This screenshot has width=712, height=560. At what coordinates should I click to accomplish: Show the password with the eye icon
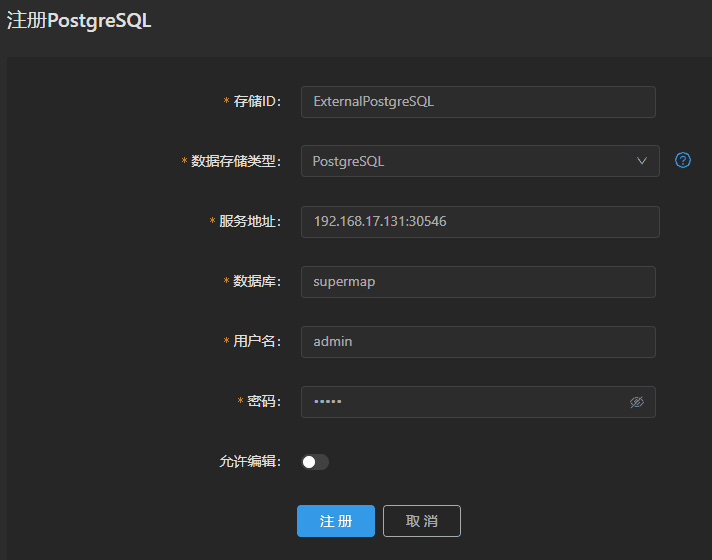637,402
